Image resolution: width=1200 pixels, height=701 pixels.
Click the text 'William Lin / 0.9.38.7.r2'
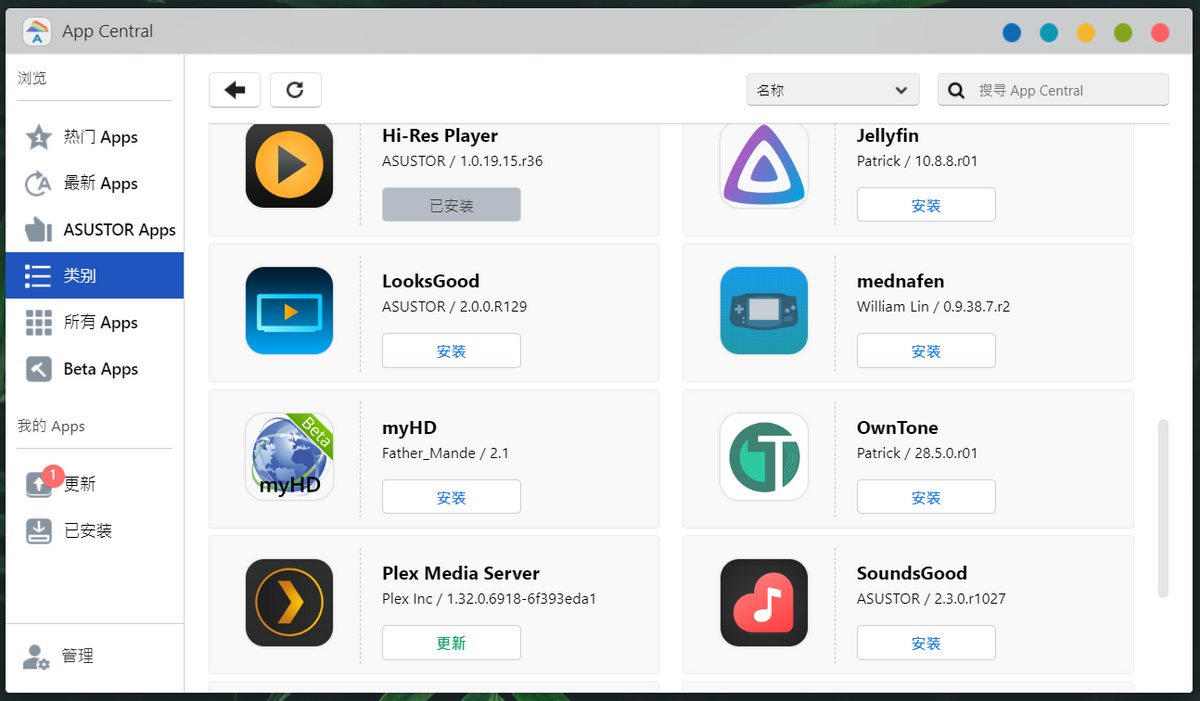933,307
